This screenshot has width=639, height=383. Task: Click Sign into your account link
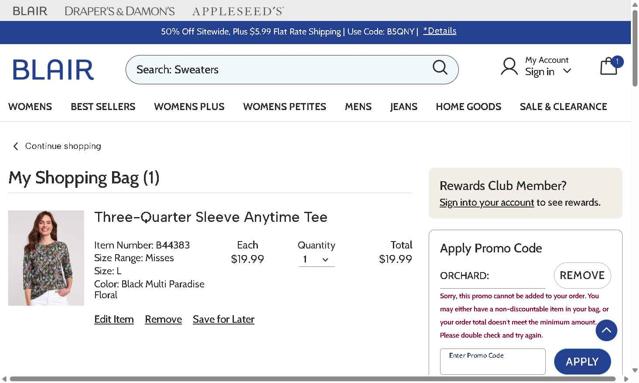coord(487,203)
